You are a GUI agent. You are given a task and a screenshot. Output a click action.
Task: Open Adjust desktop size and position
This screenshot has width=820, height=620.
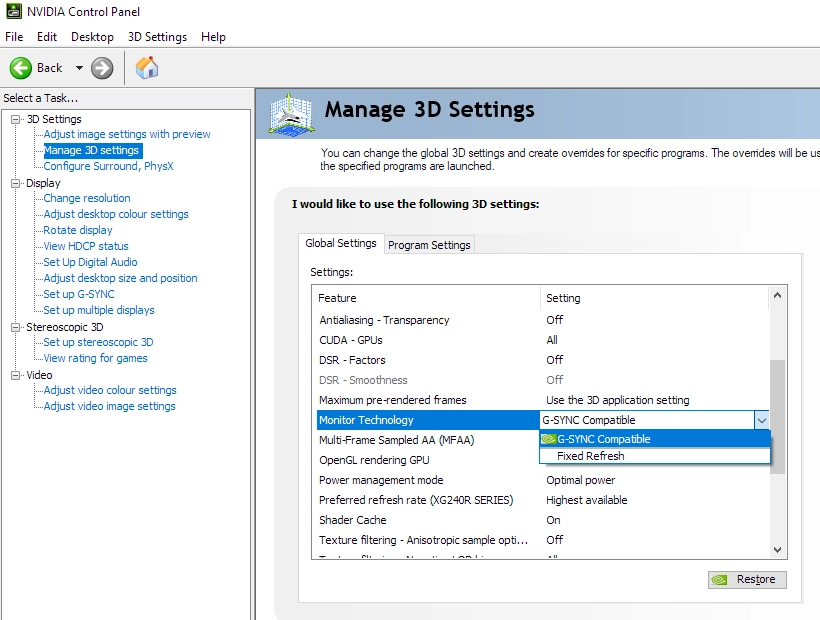point(120,278)
